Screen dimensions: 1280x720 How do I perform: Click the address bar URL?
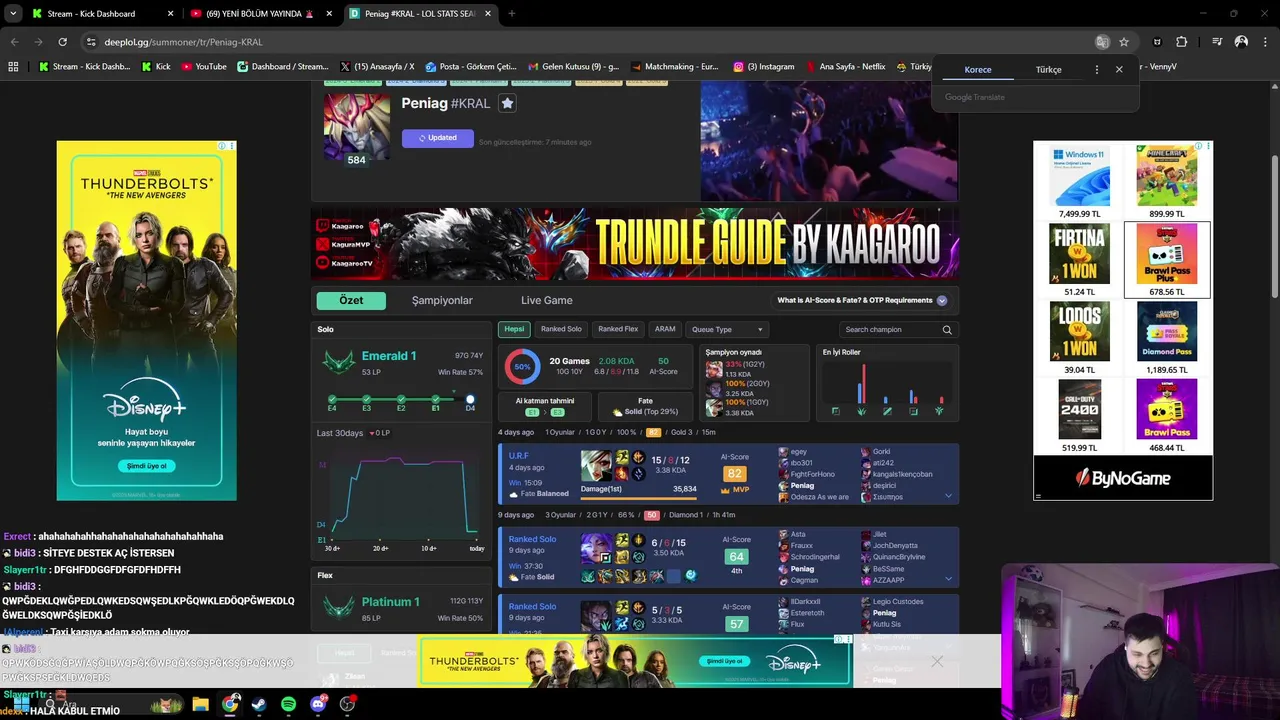(x=183, y=42)
